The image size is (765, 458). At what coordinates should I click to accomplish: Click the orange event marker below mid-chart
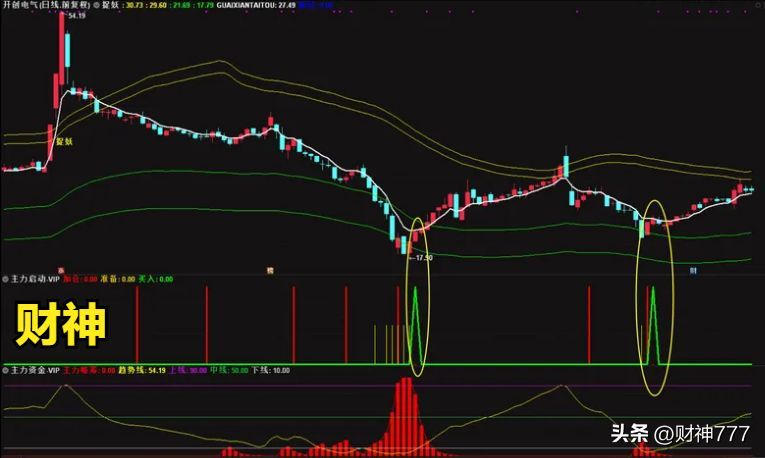click(x=269, y=270)
